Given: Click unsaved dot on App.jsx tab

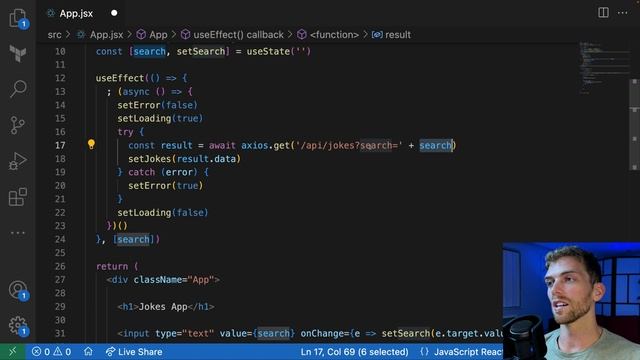Looking at the screenshot, I should coord(114,13).
